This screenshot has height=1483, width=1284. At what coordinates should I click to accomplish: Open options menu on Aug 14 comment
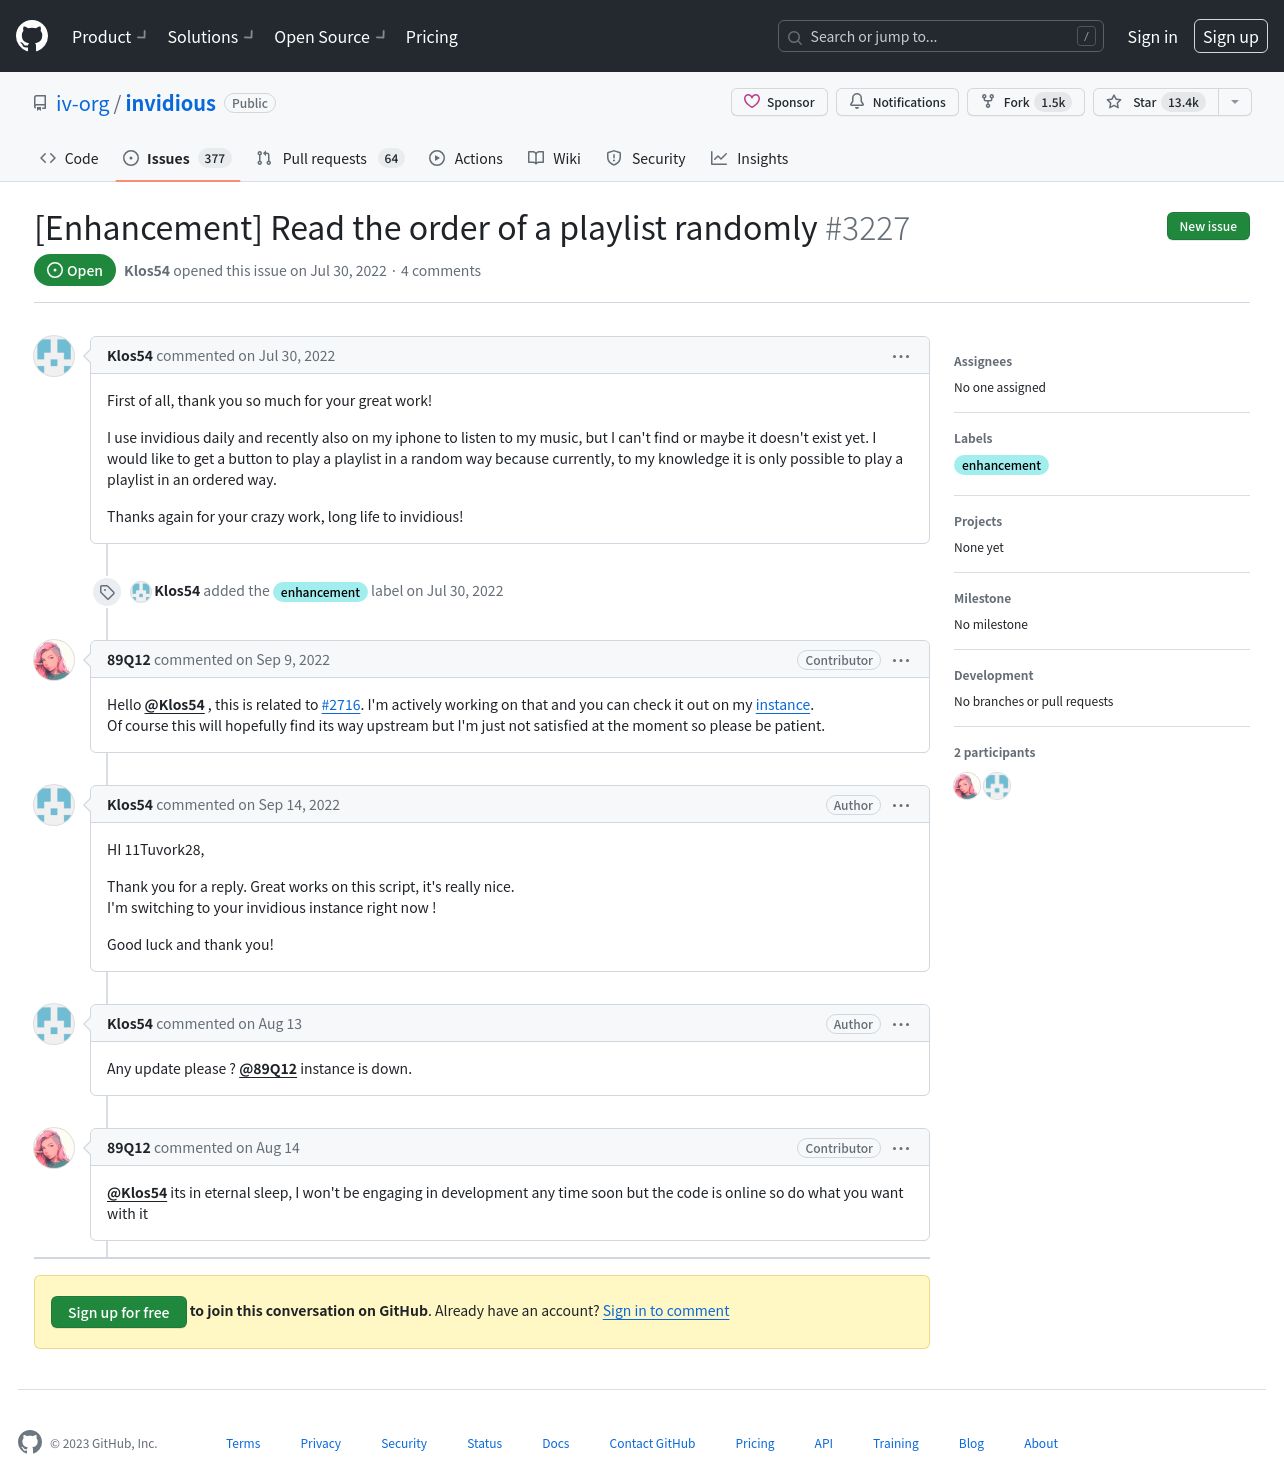(x=901, y=1148)
